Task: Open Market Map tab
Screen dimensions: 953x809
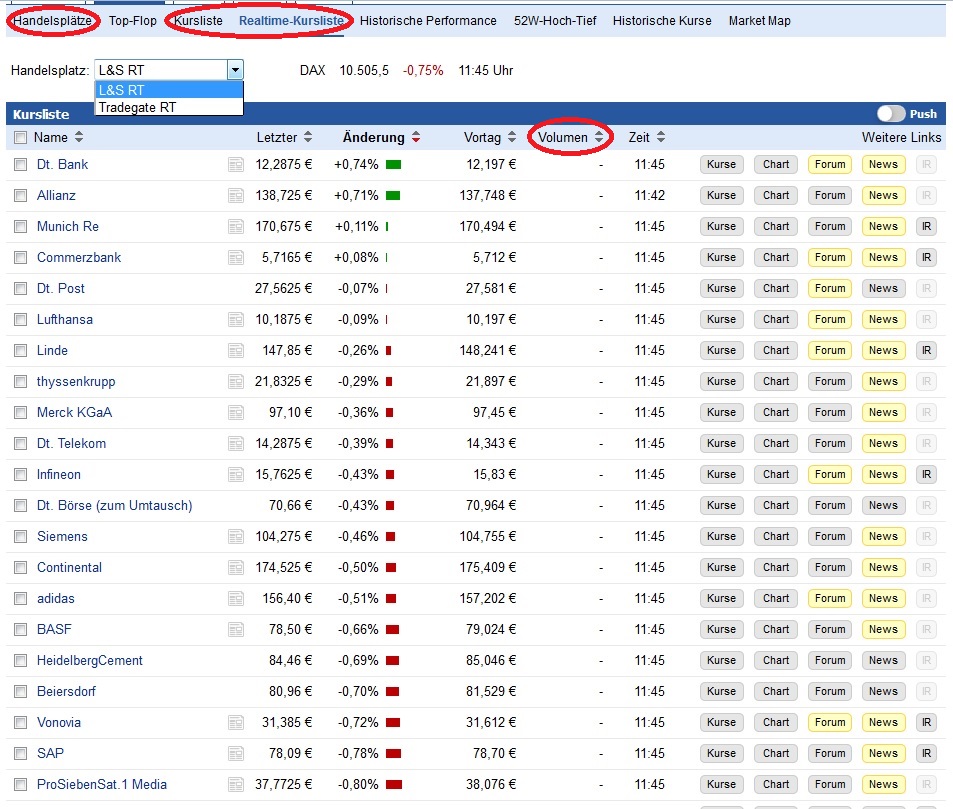Action: pyautogui.click(x=760, y=21)
